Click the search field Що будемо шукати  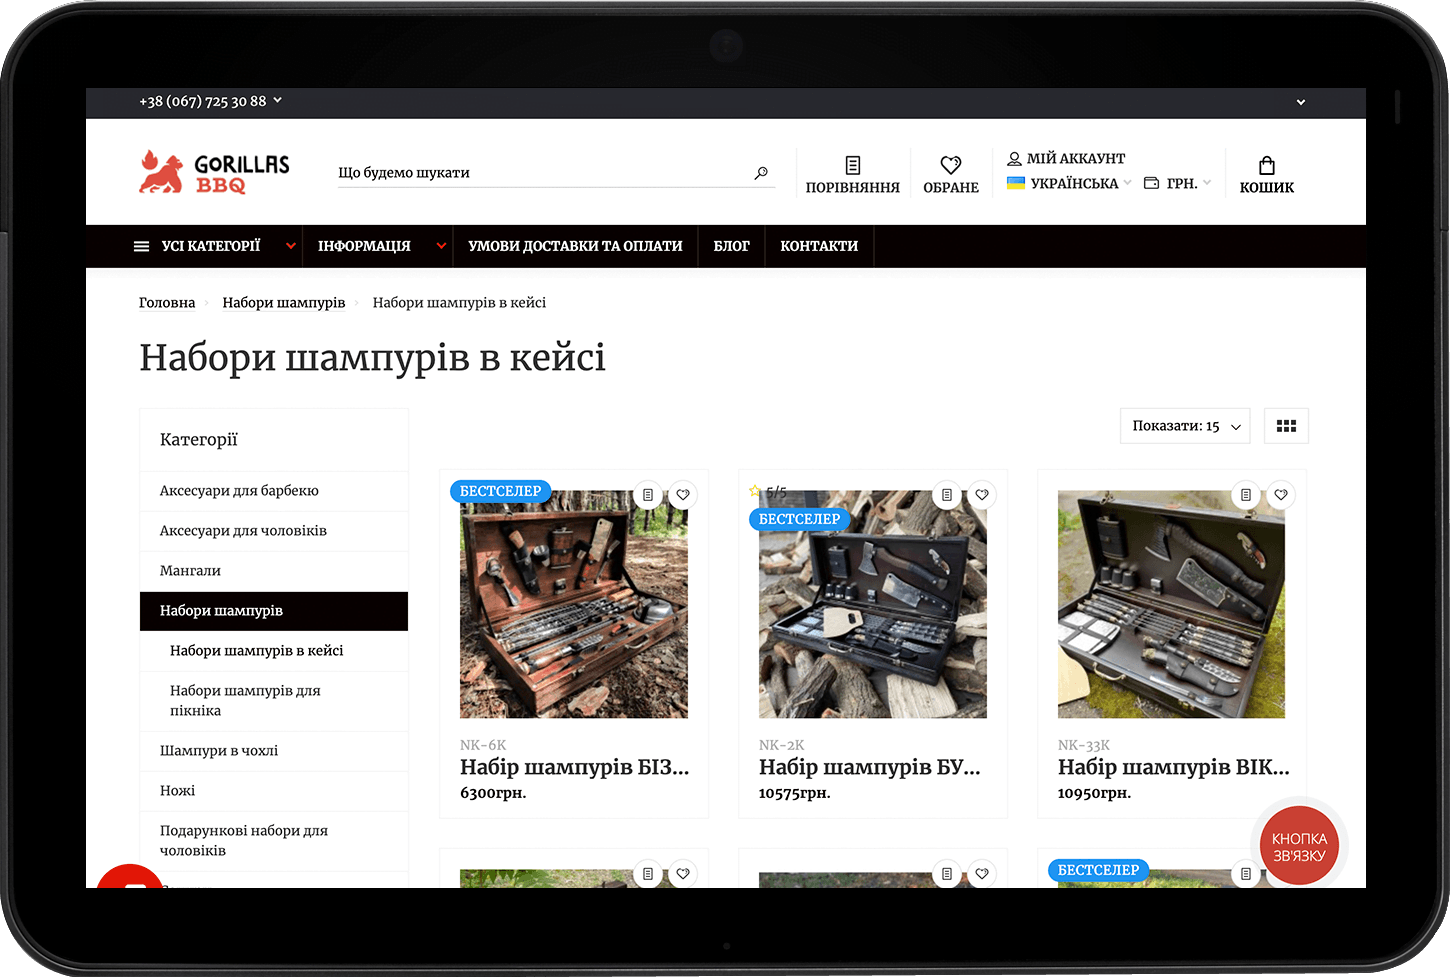pos(540,173)
